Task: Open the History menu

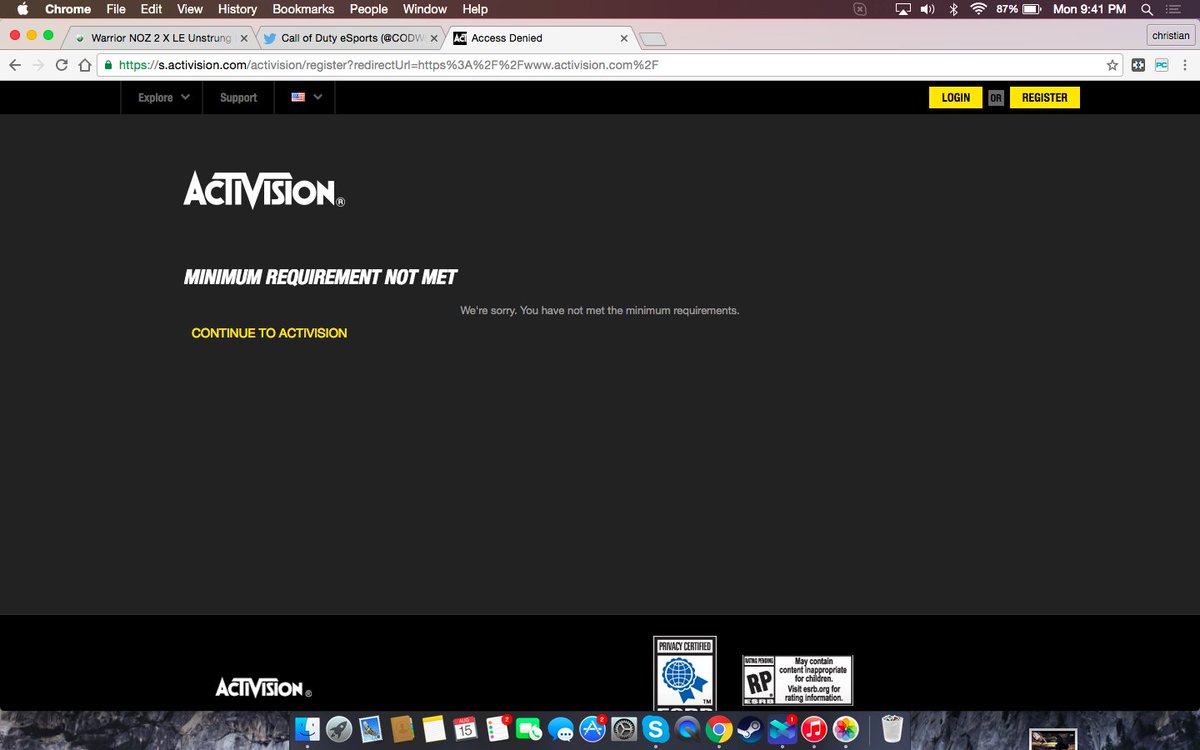Action: [237, 9]
